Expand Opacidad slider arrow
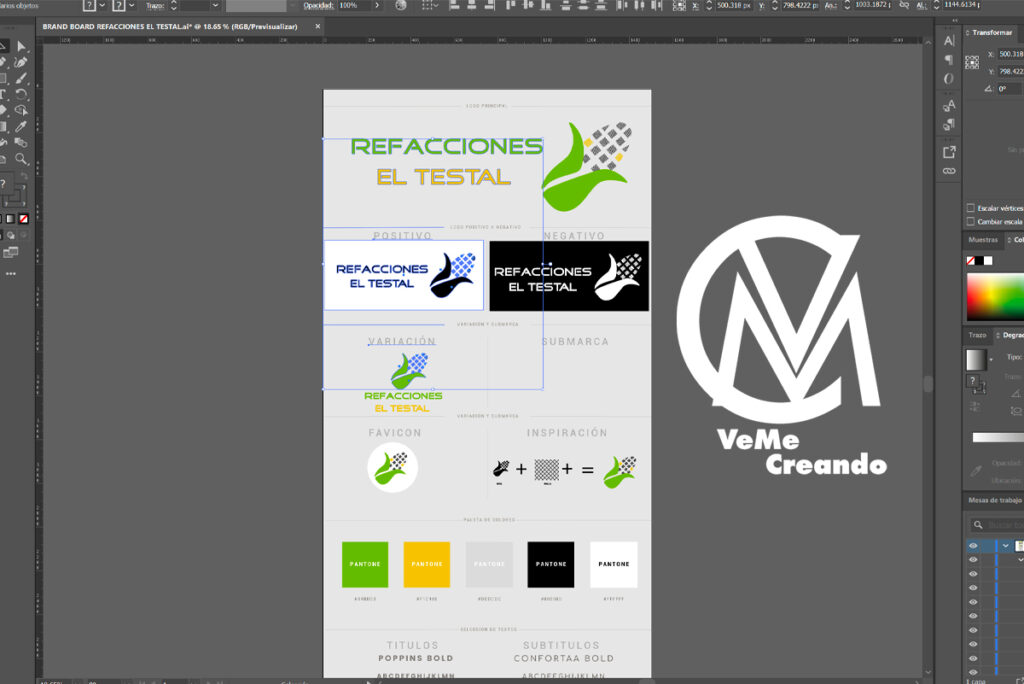Screen dimensions: 1024x684 point(377,5)
